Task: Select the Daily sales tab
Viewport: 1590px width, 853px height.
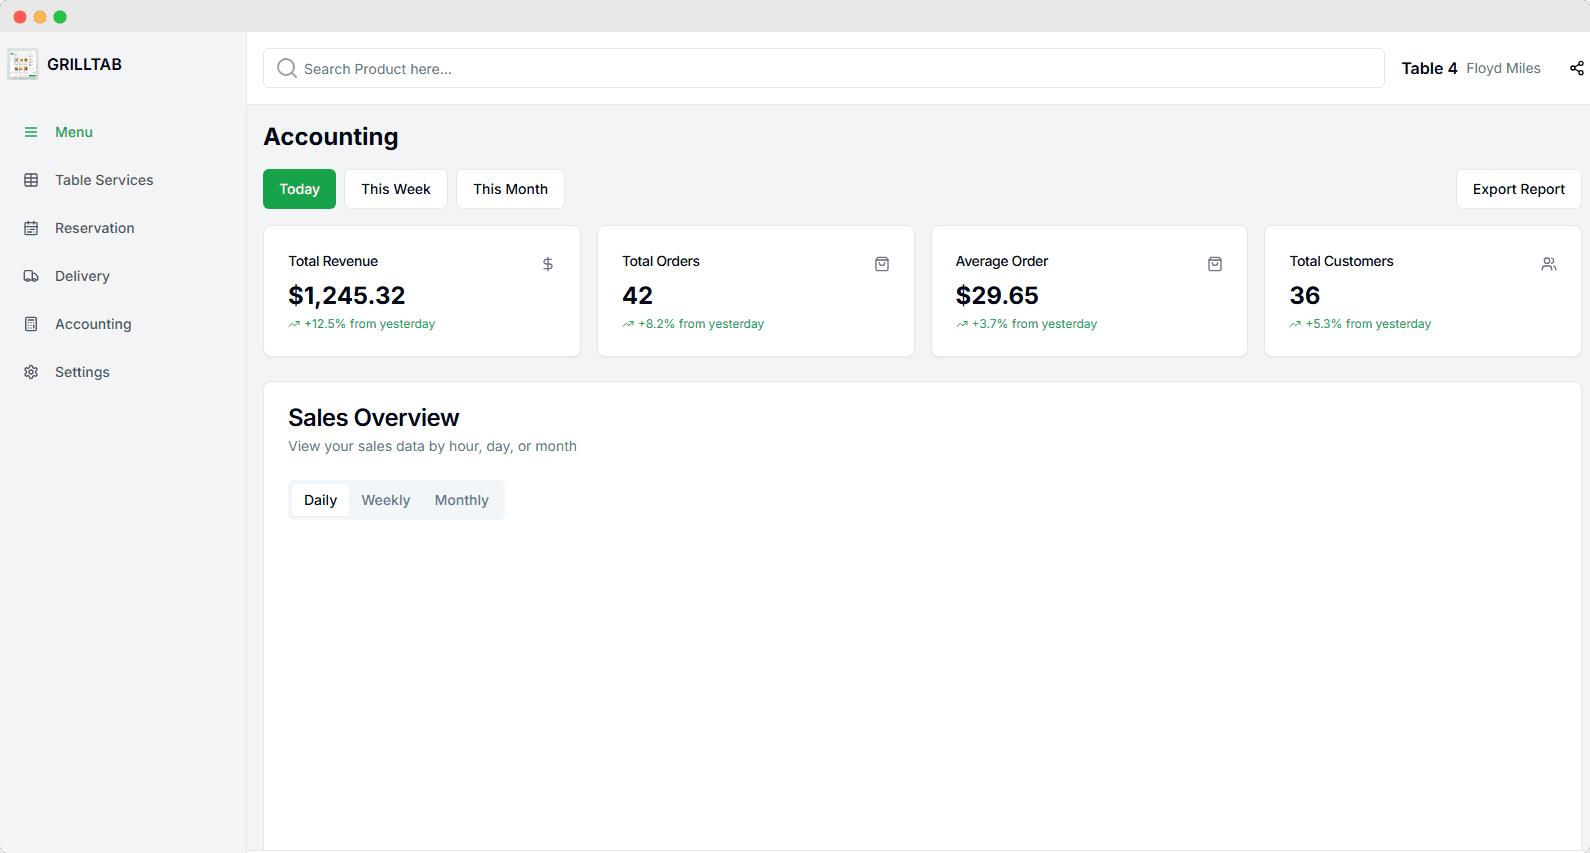Action: 320,500
